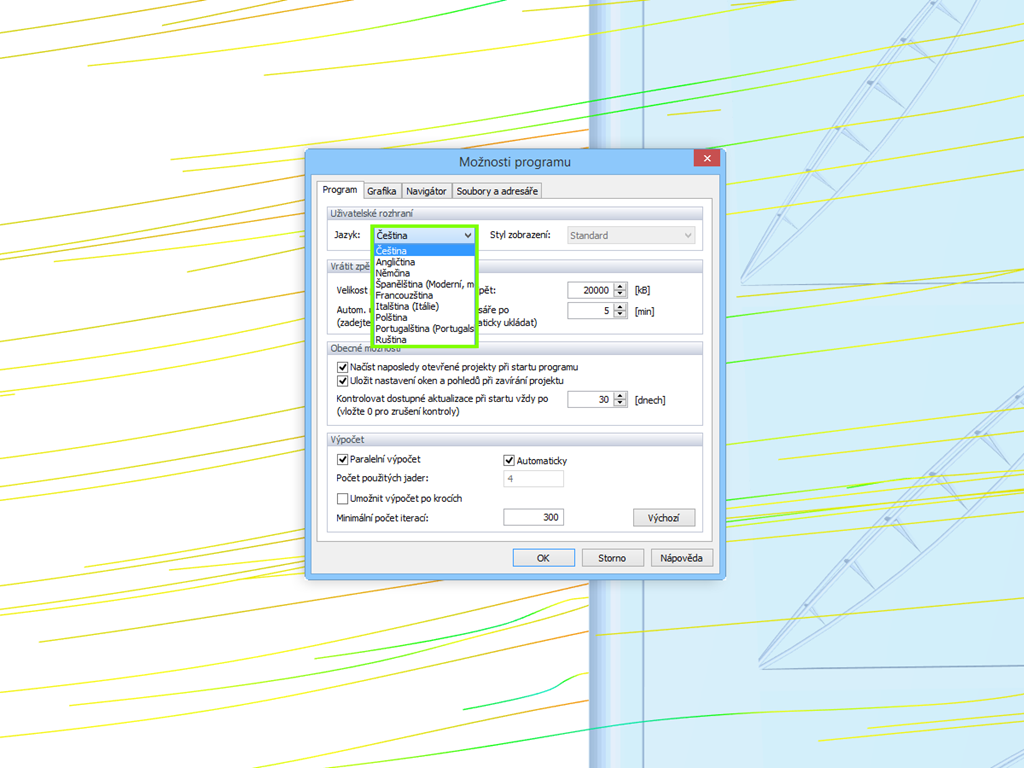Image resolution: width=1024 pixels, height=768 pixels.
Task: Increase the 30 day update check interval
Action: click(x=620, y=395)
